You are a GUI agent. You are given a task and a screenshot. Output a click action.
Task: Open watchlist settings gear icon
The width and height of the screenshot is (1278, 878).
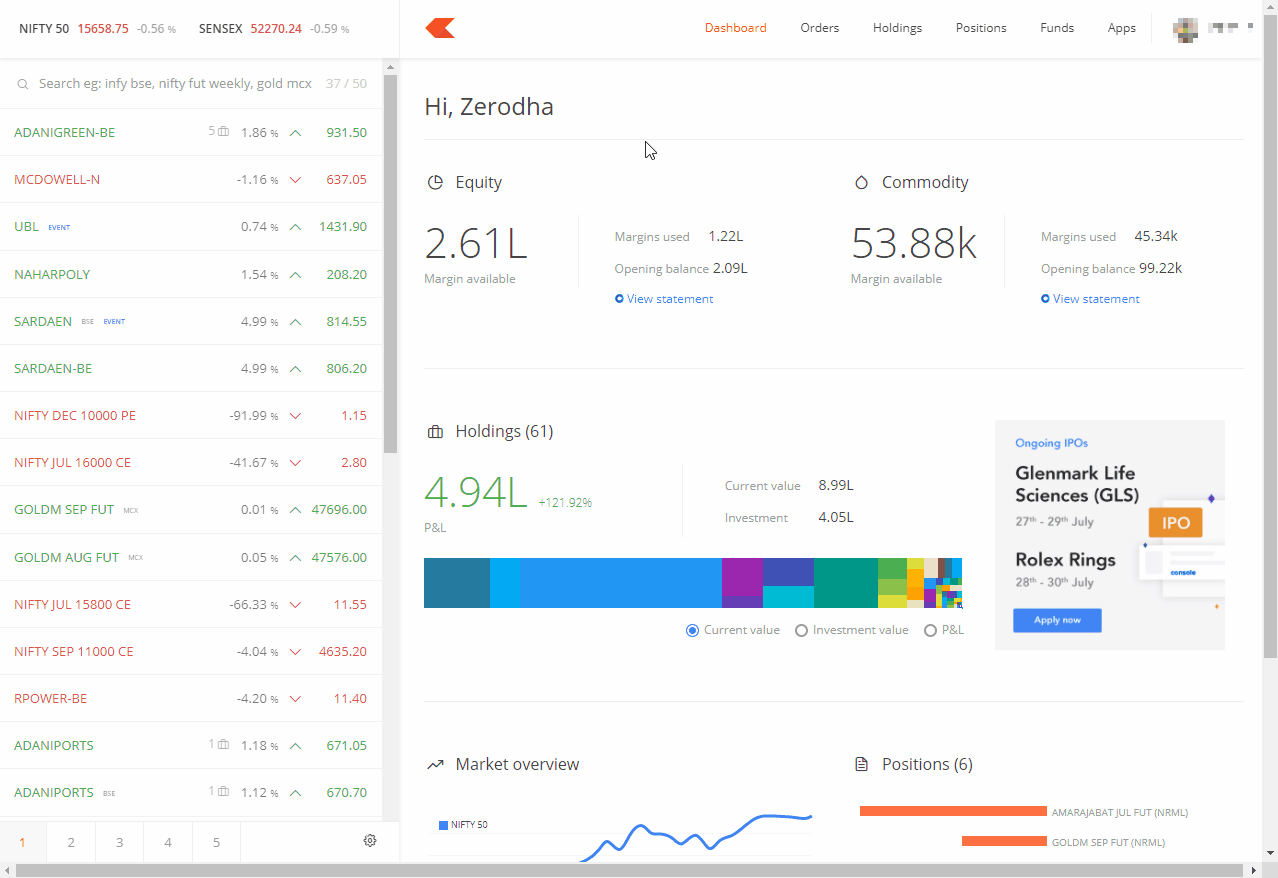point(370,841)
